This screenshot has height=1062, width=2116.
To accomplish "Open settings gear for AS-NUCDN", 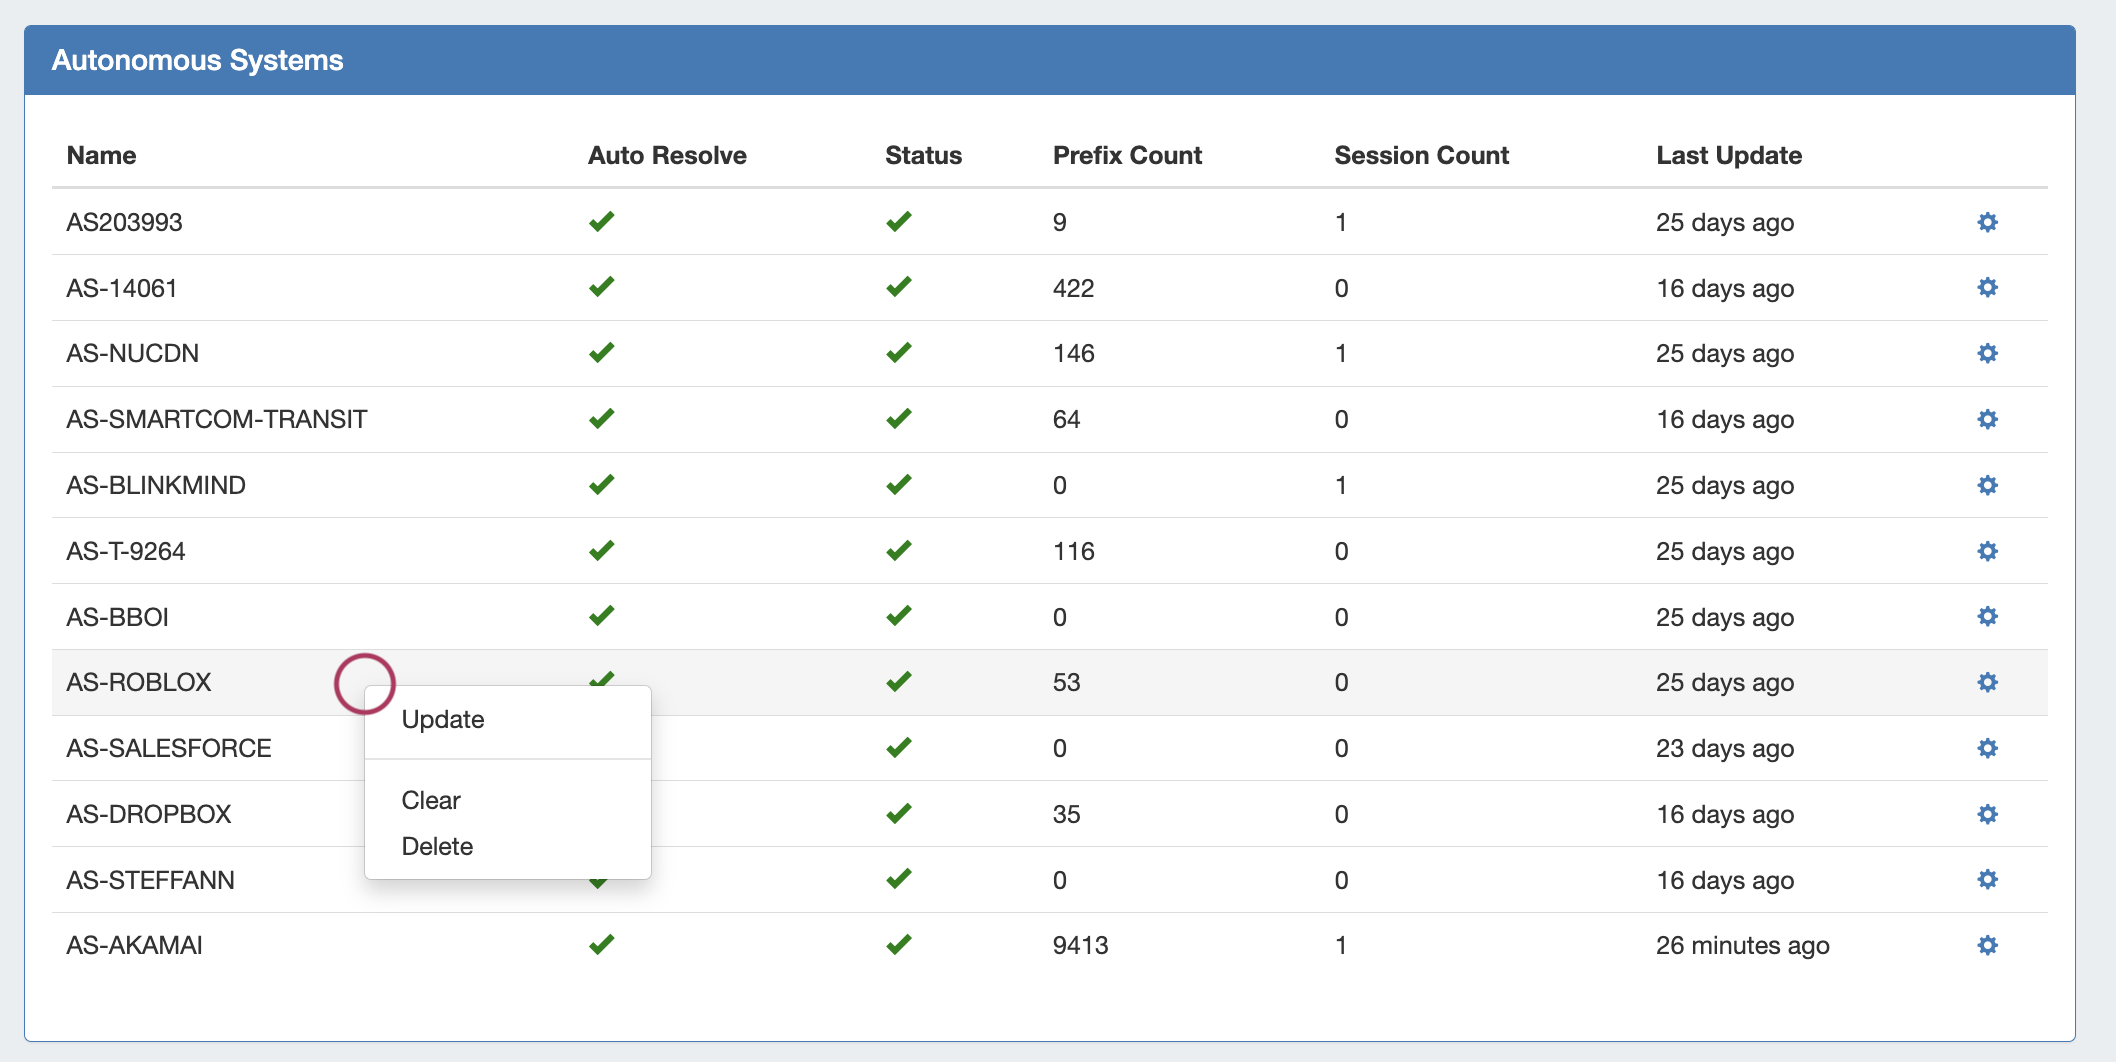I will click(x=1987, y=353).
